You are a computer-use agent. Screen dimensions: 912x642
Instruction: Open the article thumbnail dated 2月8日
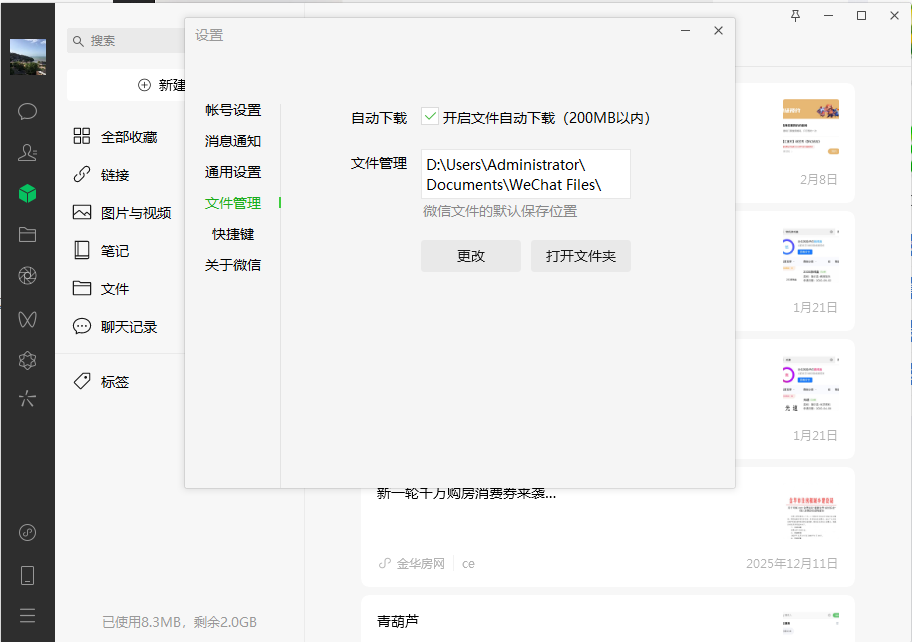[812, 130]
